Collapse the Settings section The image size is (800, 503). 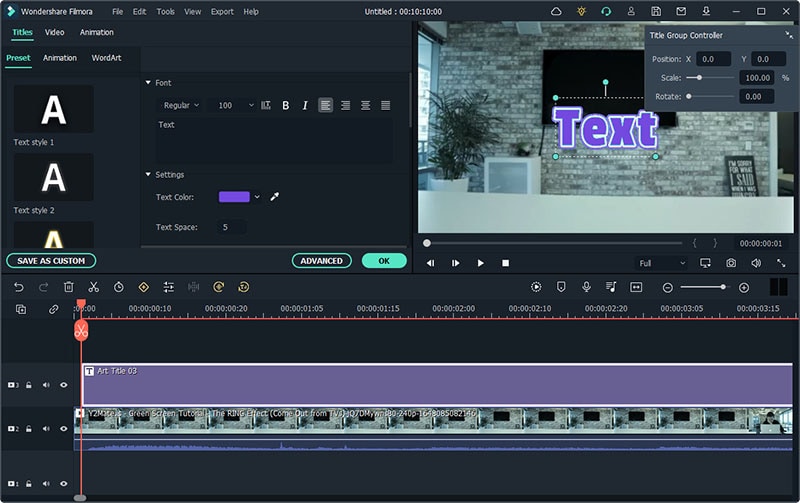coord(149,175)
